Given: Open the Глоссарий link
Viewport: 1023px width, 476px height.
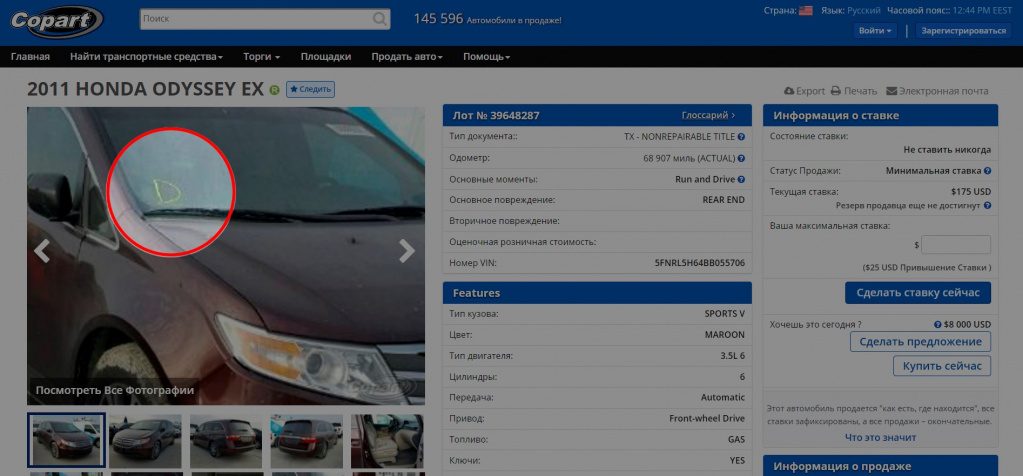Looking at the screenshot, I should pyautogui.click(x=709, y=115).
